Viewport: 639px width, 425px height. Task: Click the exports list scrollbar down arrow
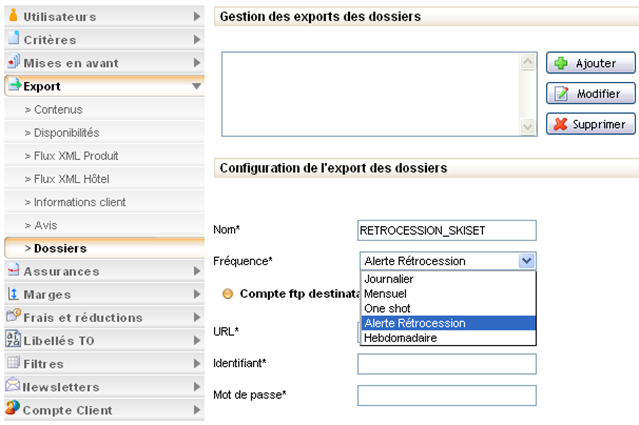point(528,128)
